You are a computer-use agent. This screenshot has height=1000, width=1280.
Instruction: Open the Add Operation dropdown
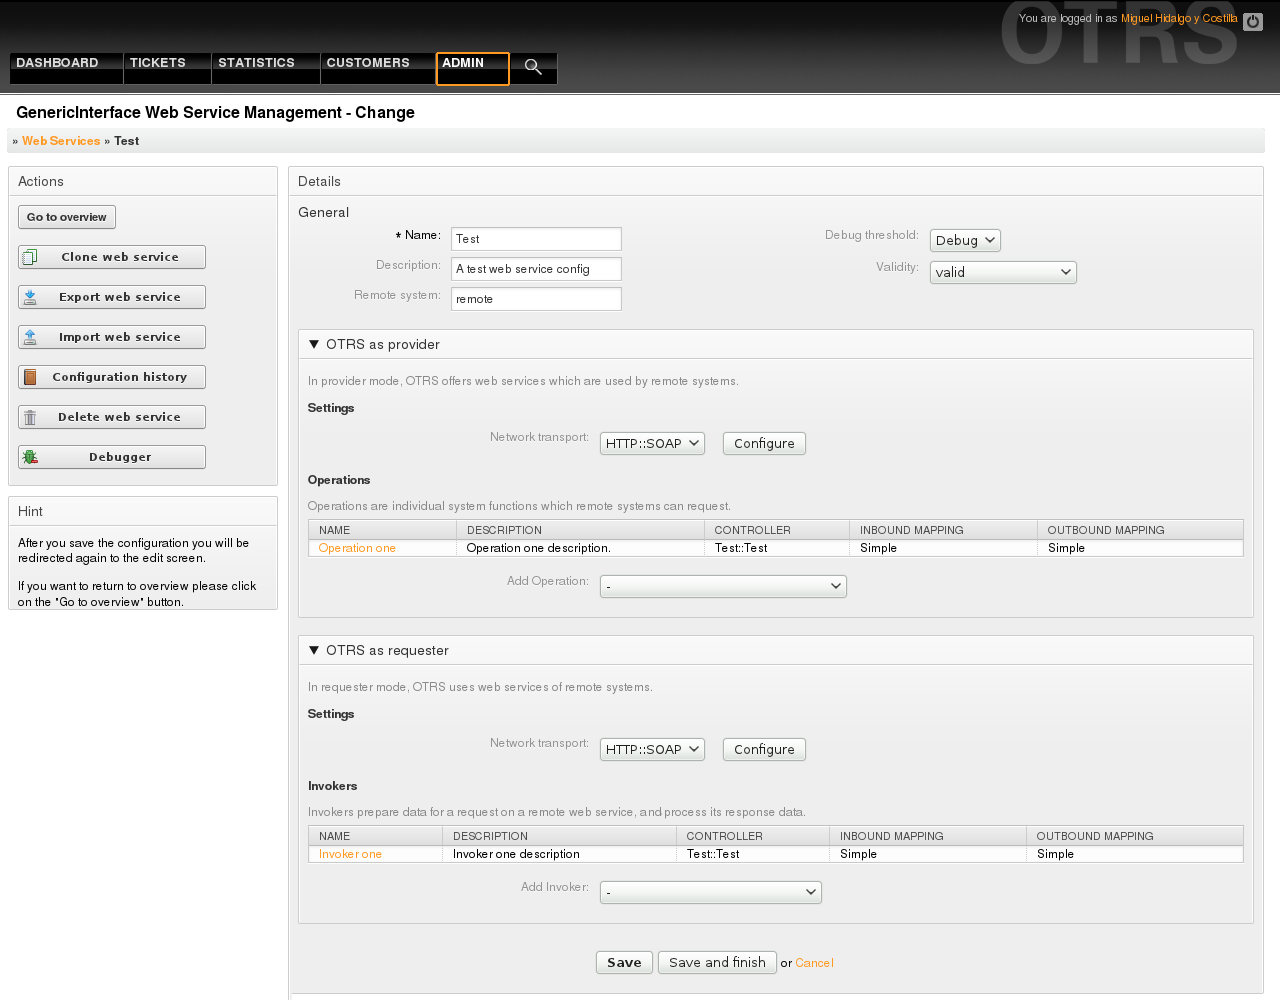coord(722,586)
